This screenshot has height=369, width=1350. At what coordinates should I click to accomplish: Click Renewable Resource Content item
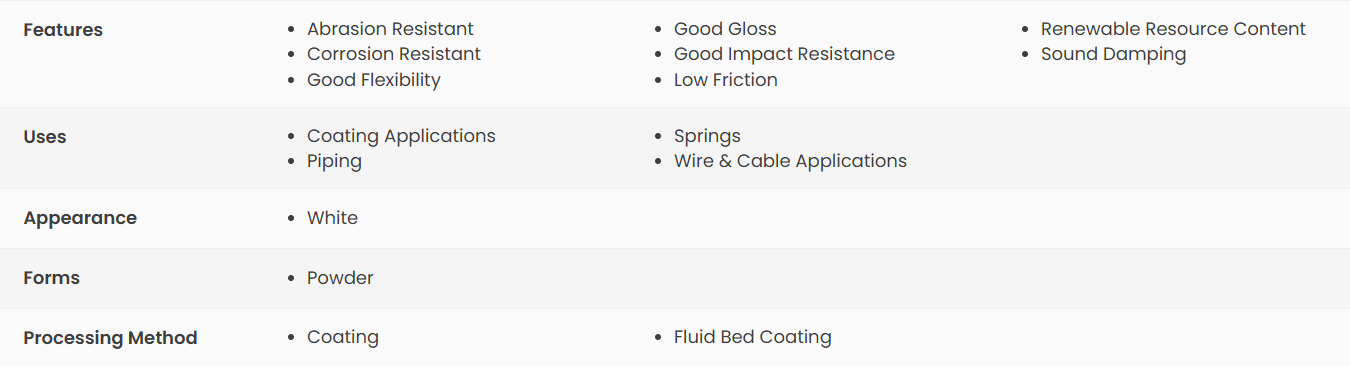[x=1173, y=29]
